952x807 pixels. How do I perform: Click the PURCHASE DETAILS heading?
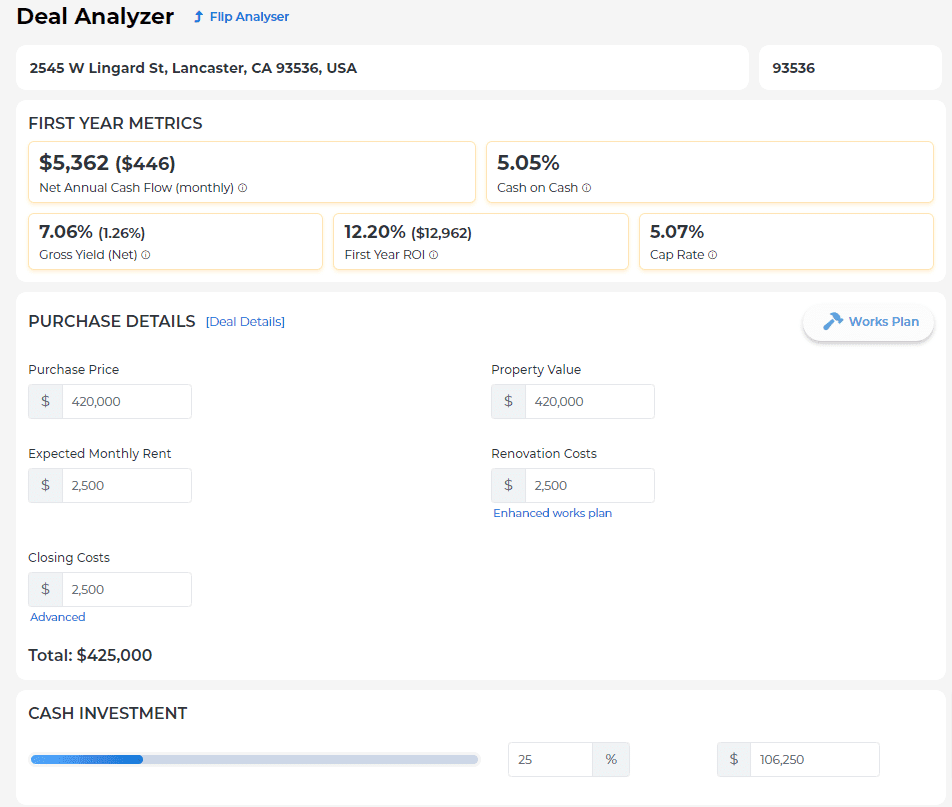point(112,321)
